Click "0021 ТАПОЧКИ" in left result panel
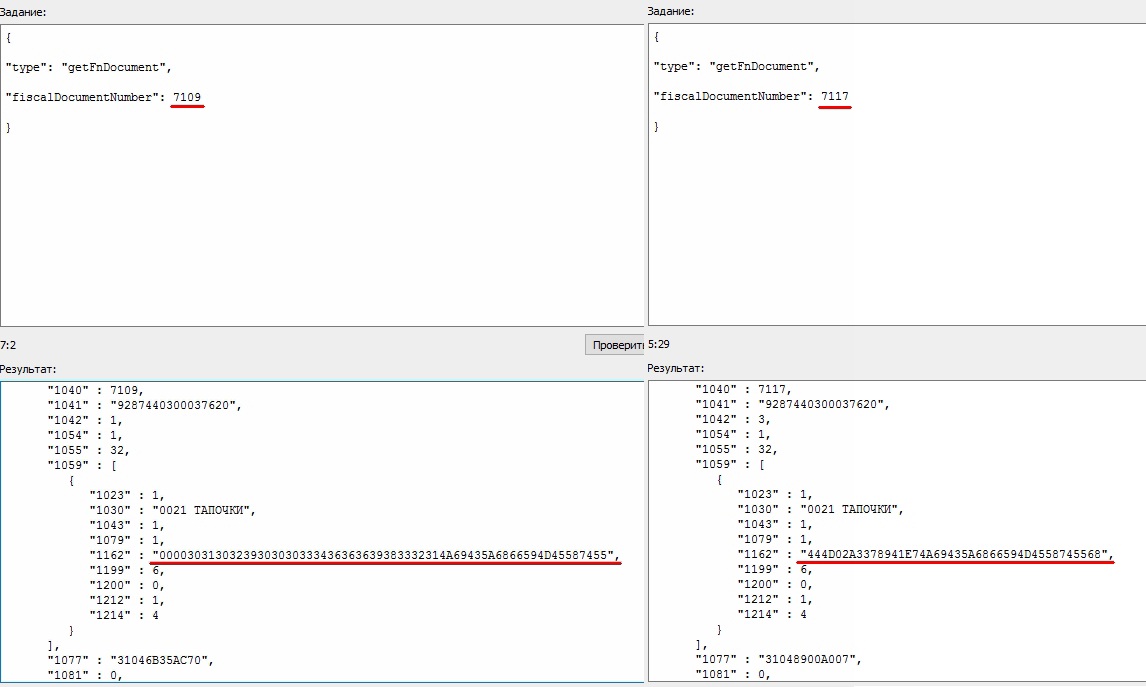Screen dimensions: 1146x687 click(204, 509)
